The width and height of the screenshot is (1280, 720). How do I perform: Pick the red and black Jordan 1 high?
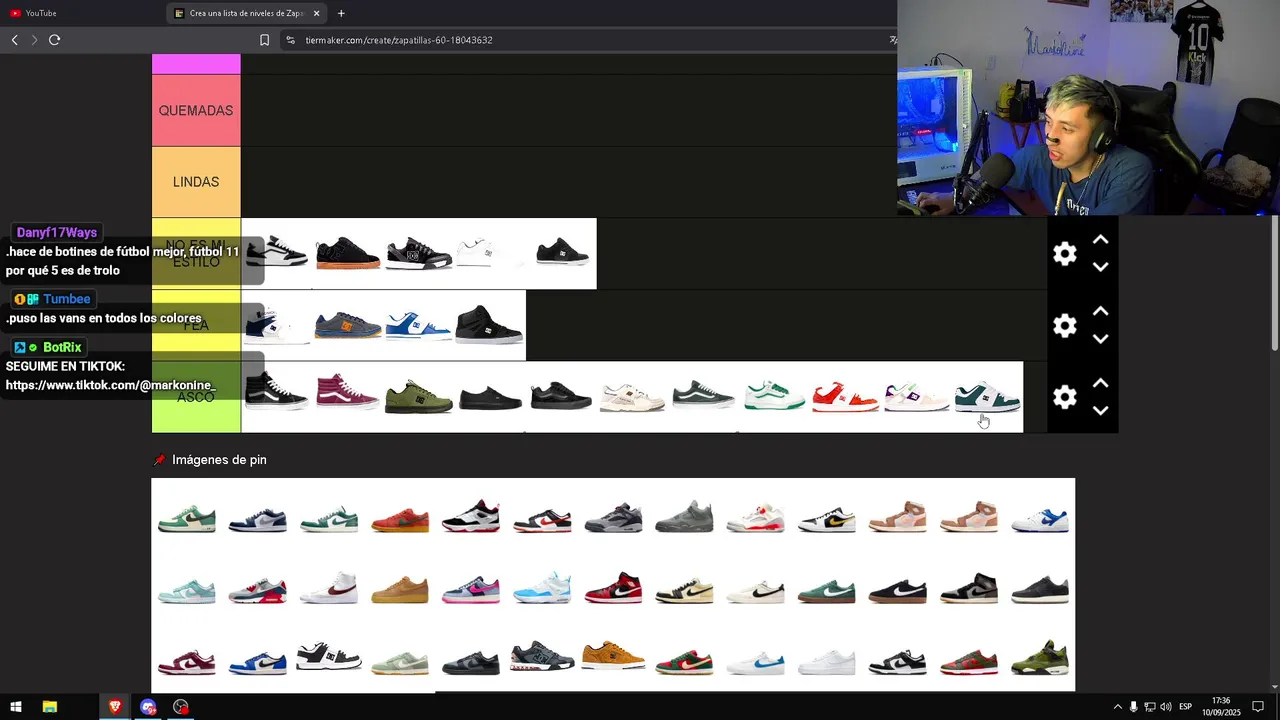coord(613,588)
